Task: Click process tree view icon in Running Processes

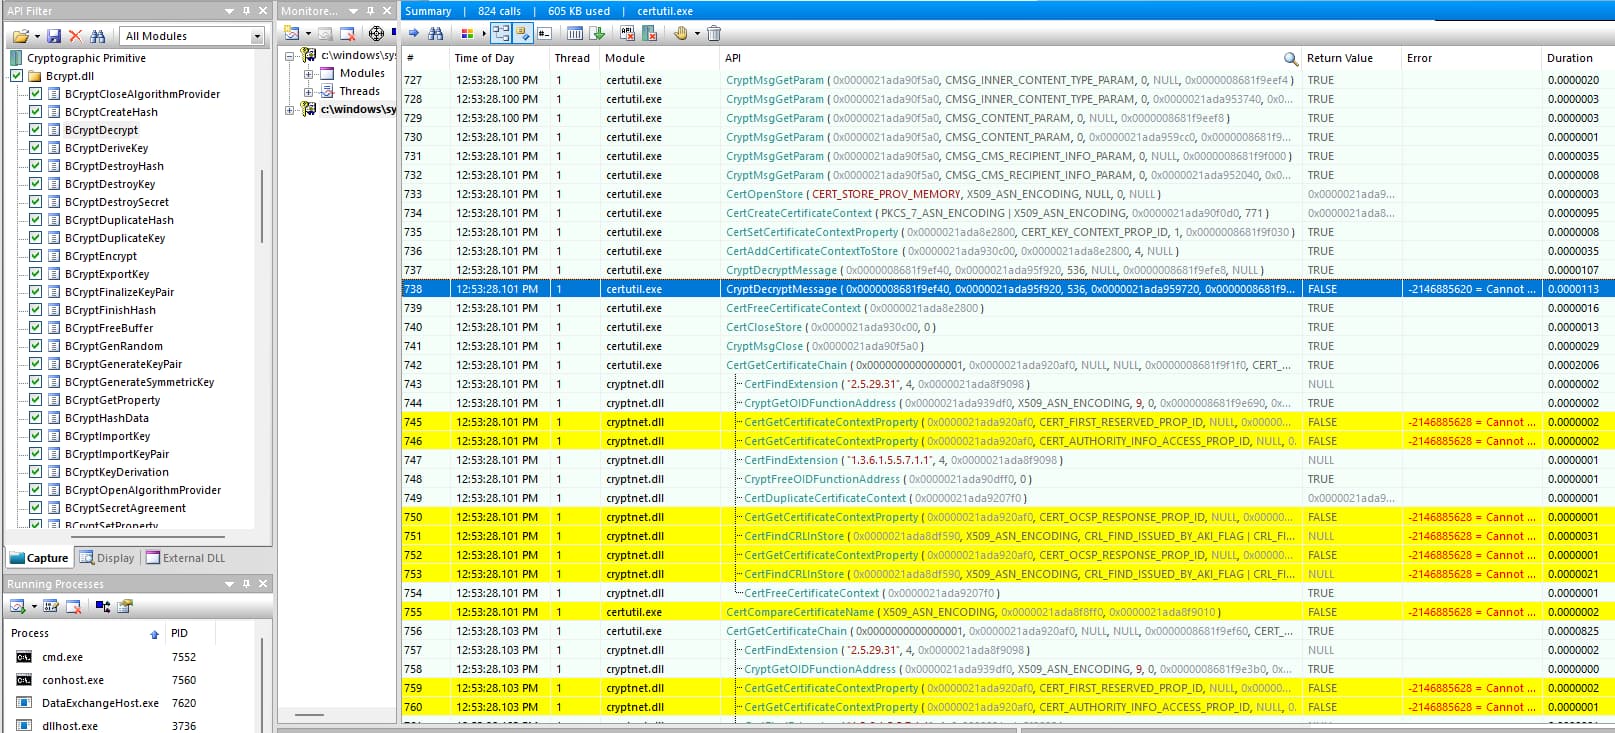Action: point(103,606)
